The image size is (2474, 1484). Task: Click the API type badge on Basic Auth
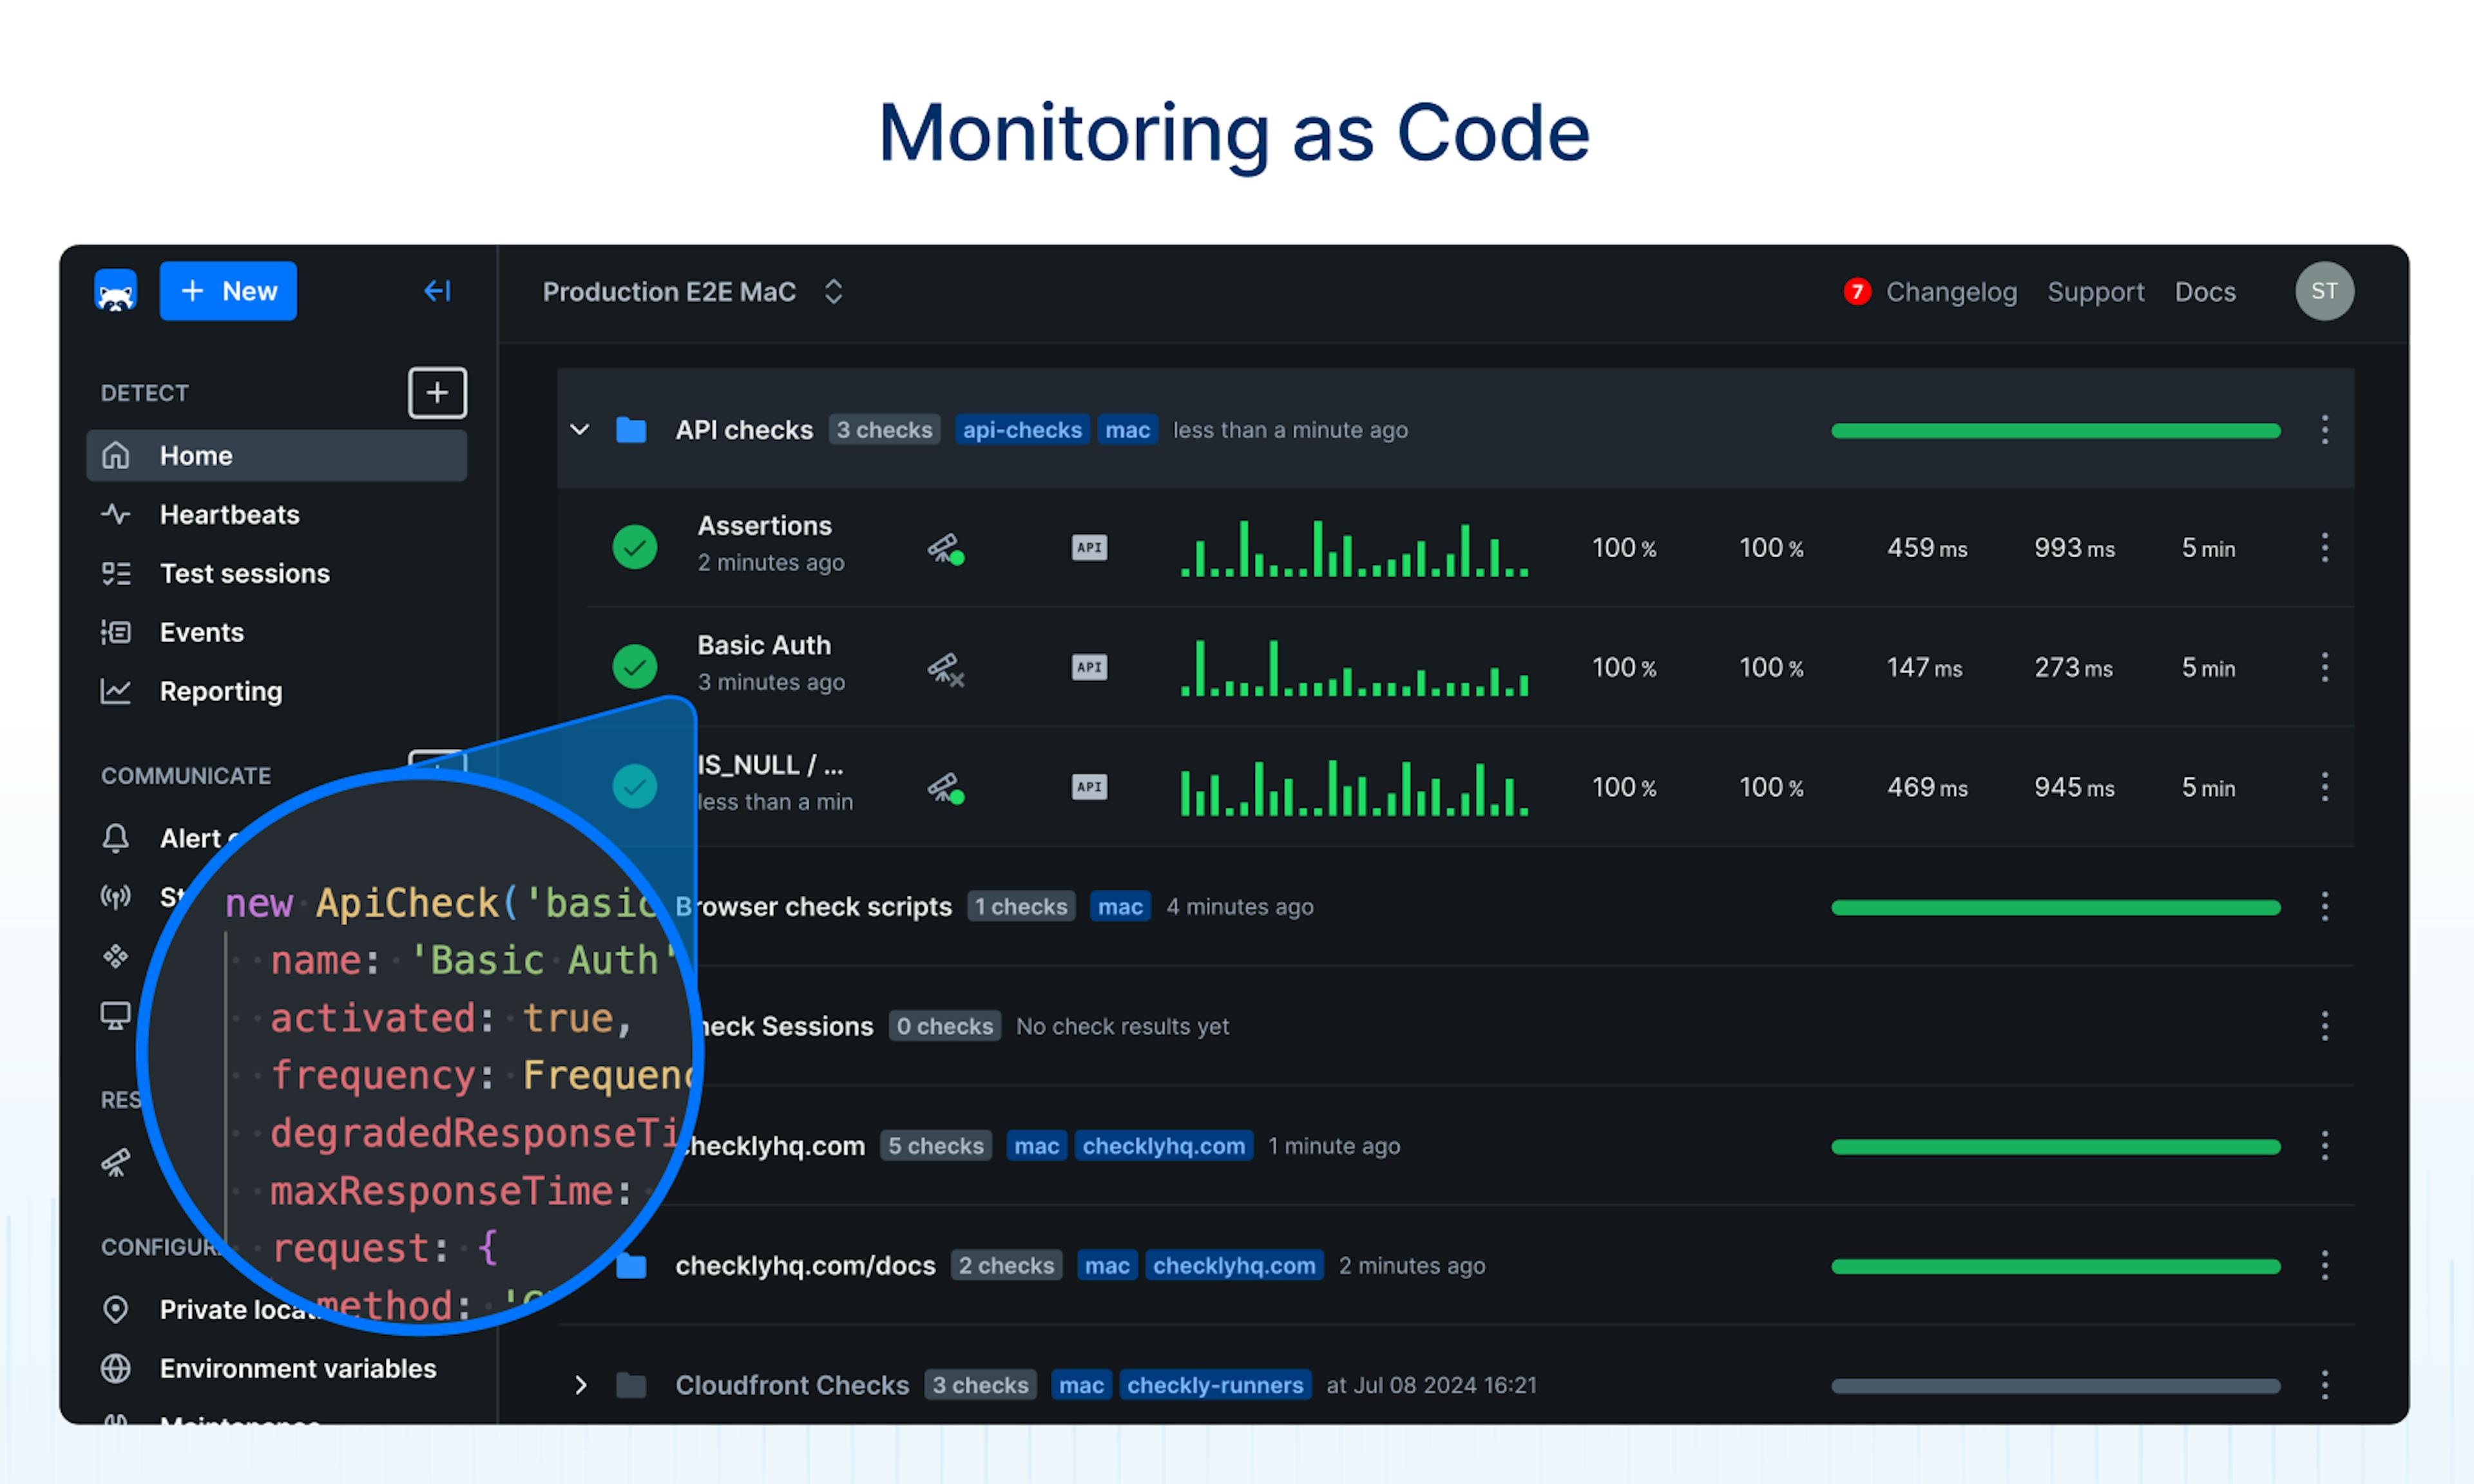point(1089,667)
